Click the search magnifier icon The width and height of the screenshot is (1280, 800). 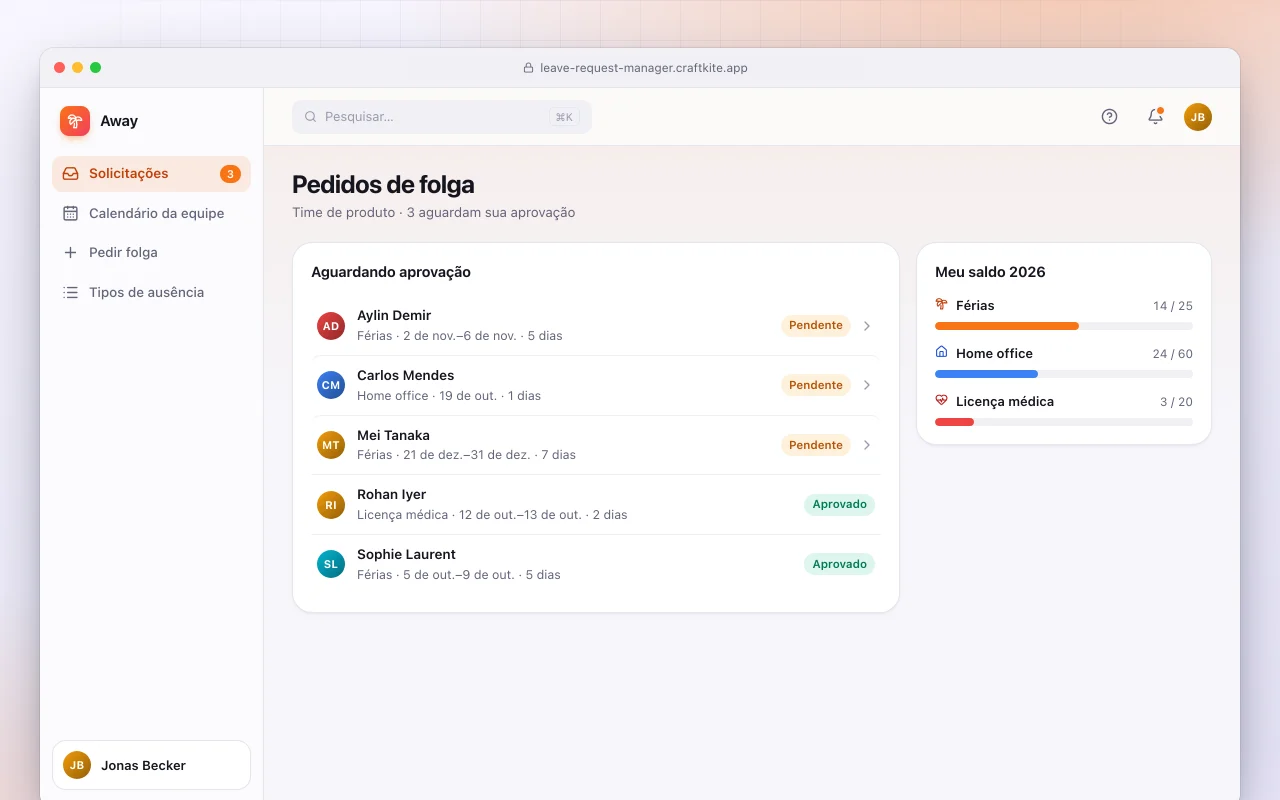click(311, 117)
